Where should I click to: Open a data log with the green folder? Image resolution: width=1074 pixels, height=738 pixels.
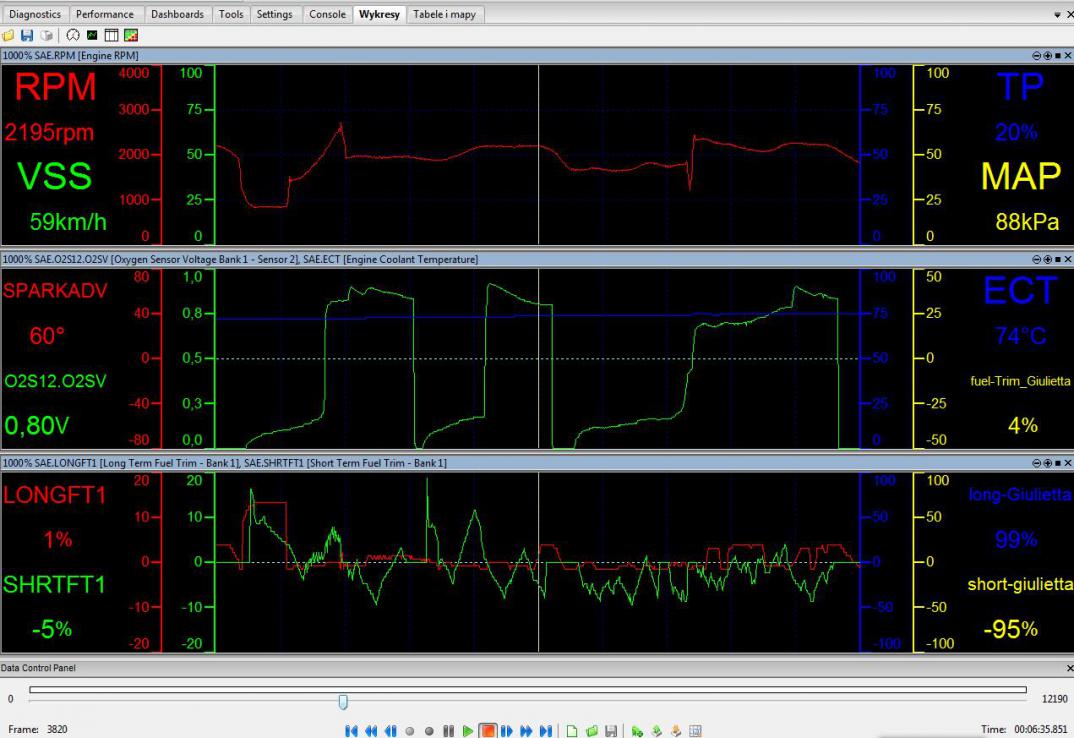592,730
